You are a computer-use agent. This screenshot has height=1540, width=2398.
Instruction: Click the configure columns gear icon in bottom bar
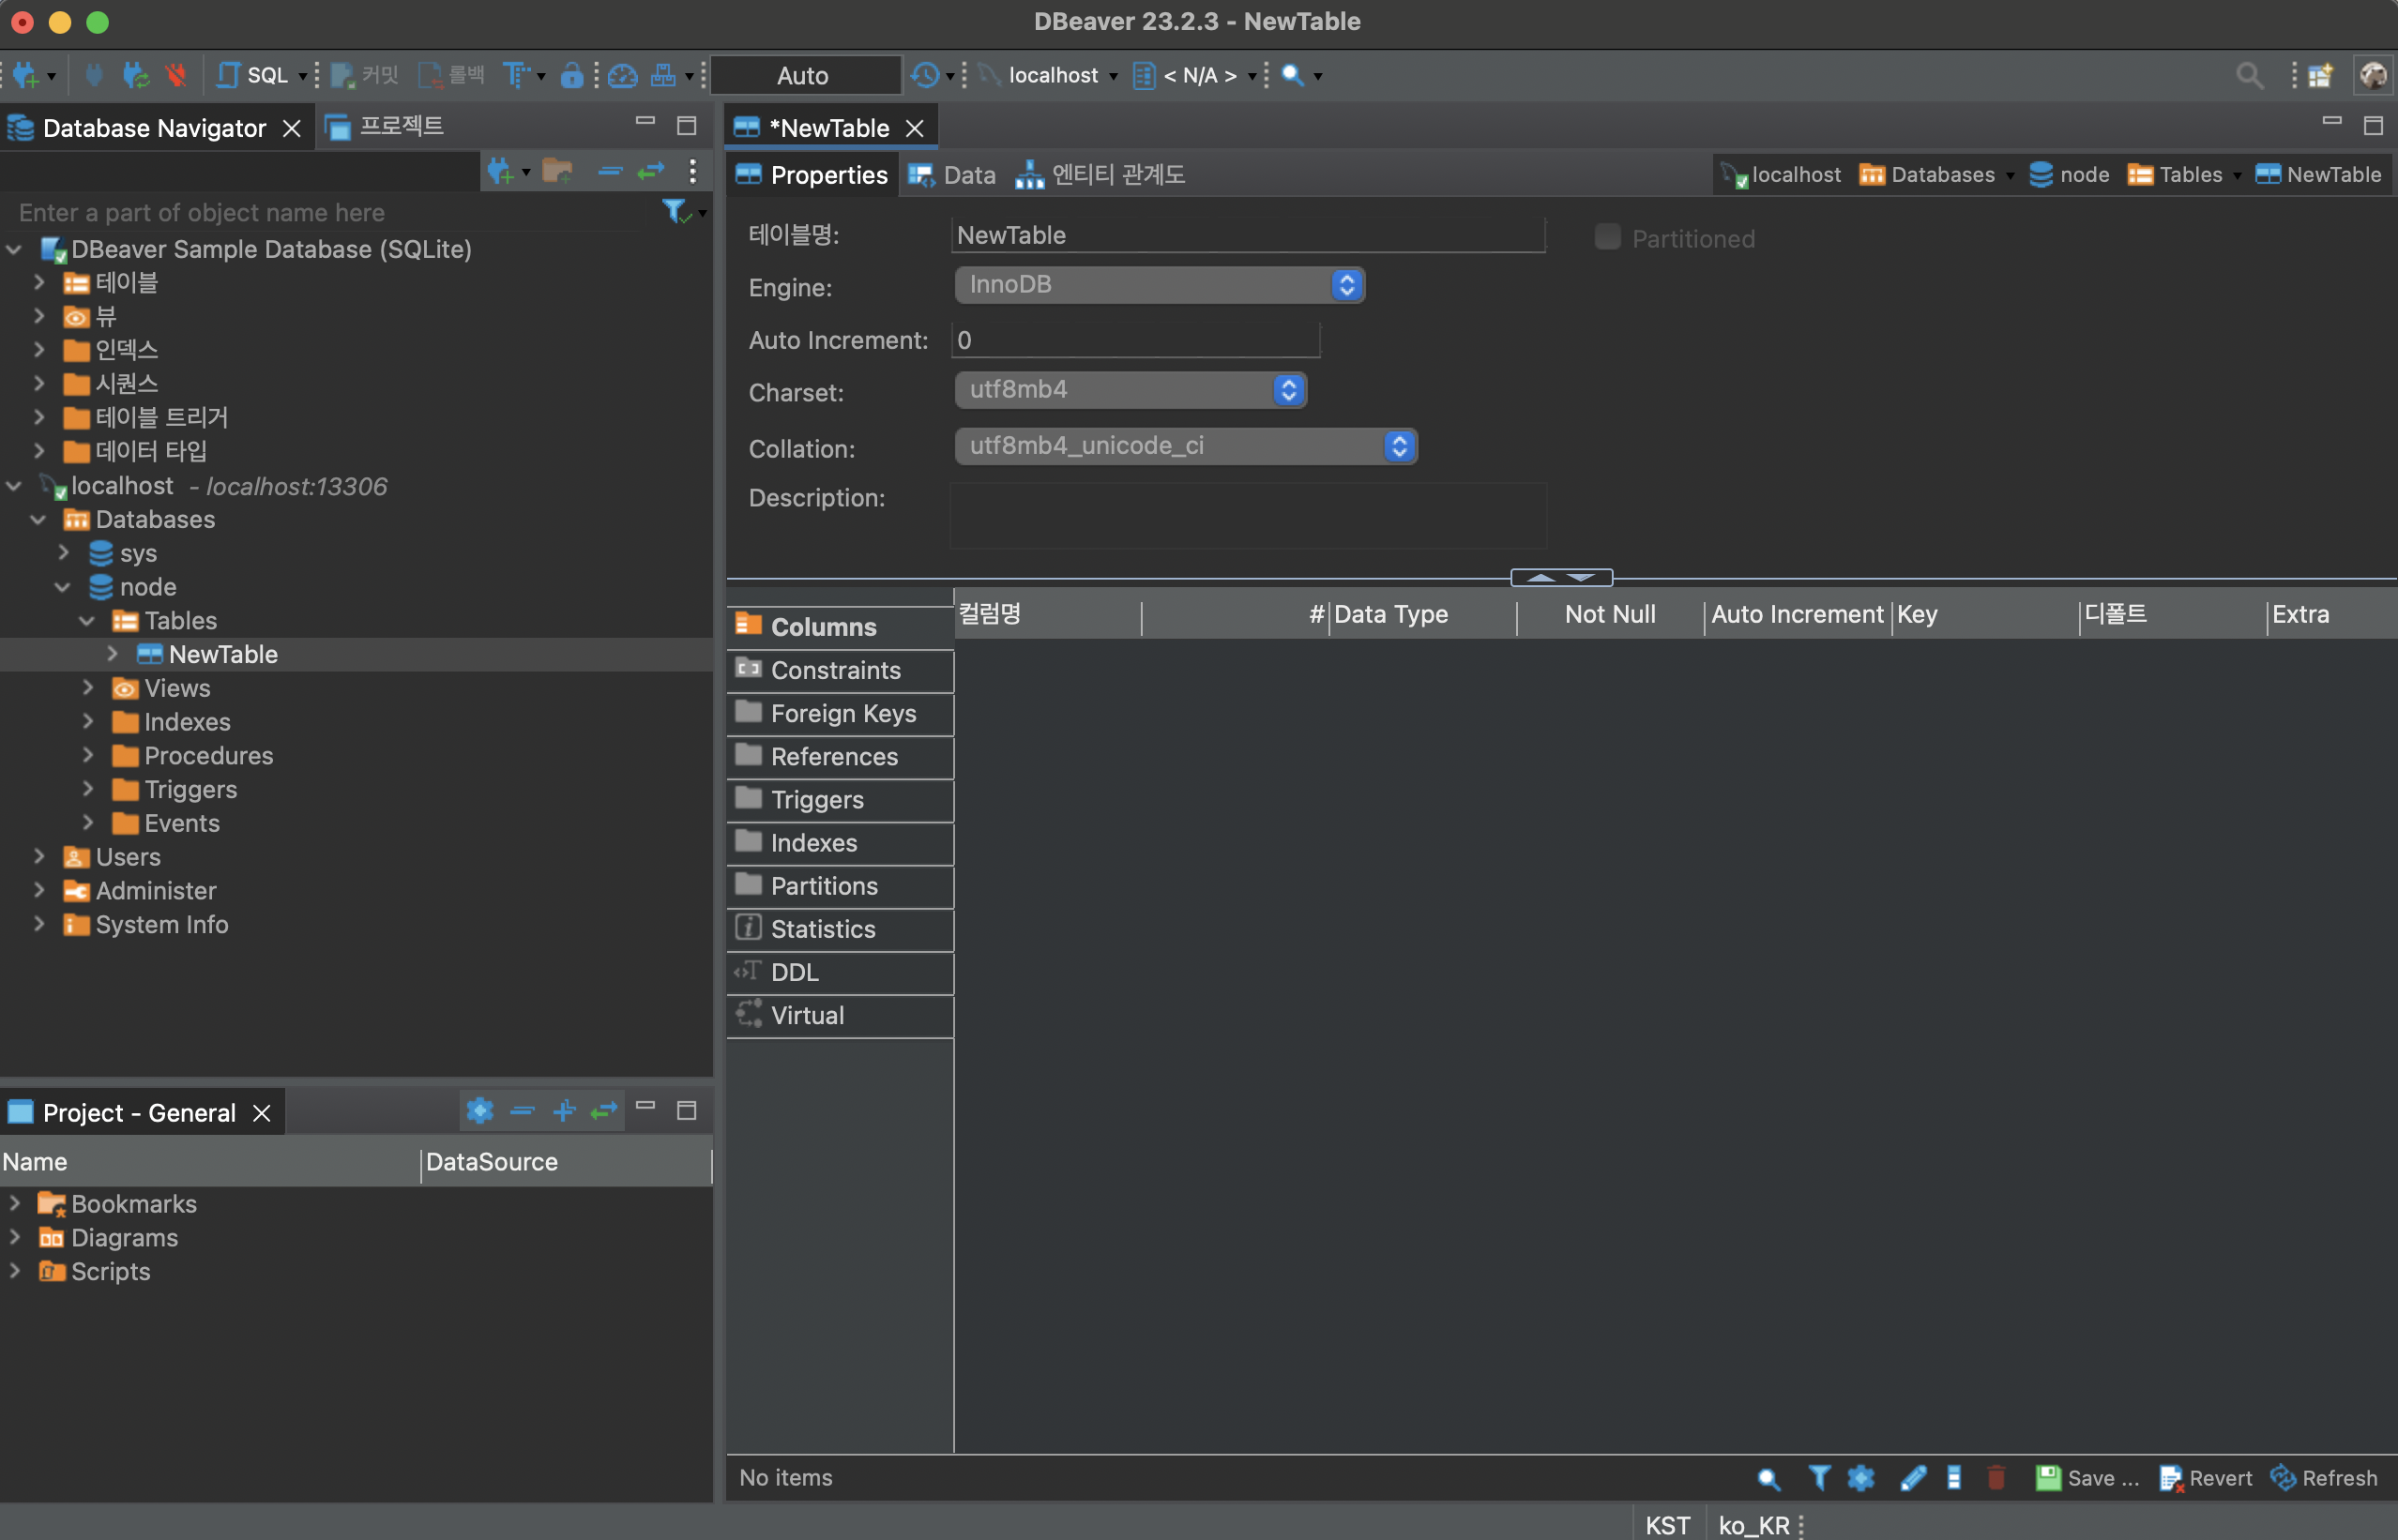pos(1861,1478)
